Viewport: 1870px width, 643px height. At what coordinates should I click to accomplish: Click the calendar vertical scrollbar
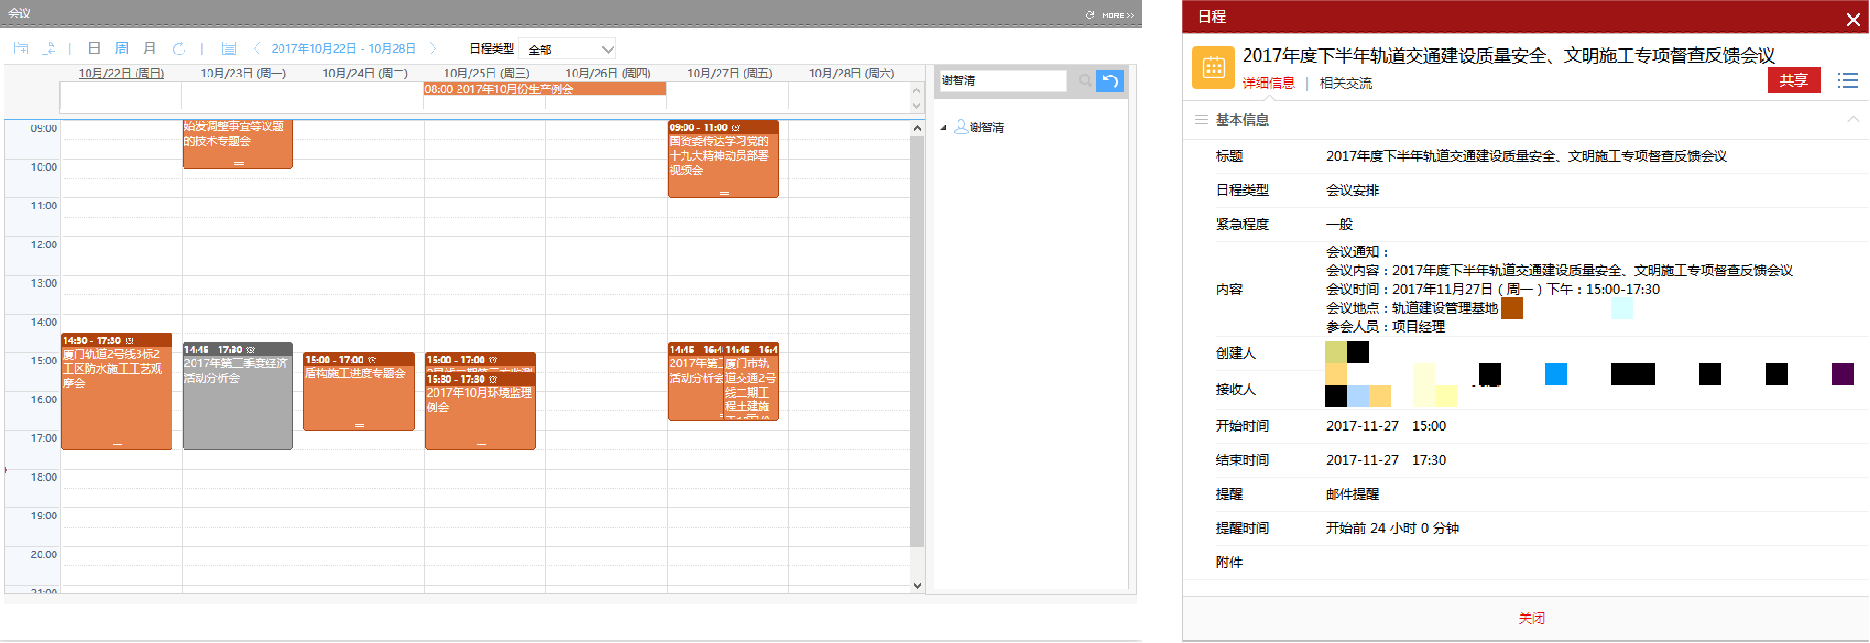pos(917,340)
